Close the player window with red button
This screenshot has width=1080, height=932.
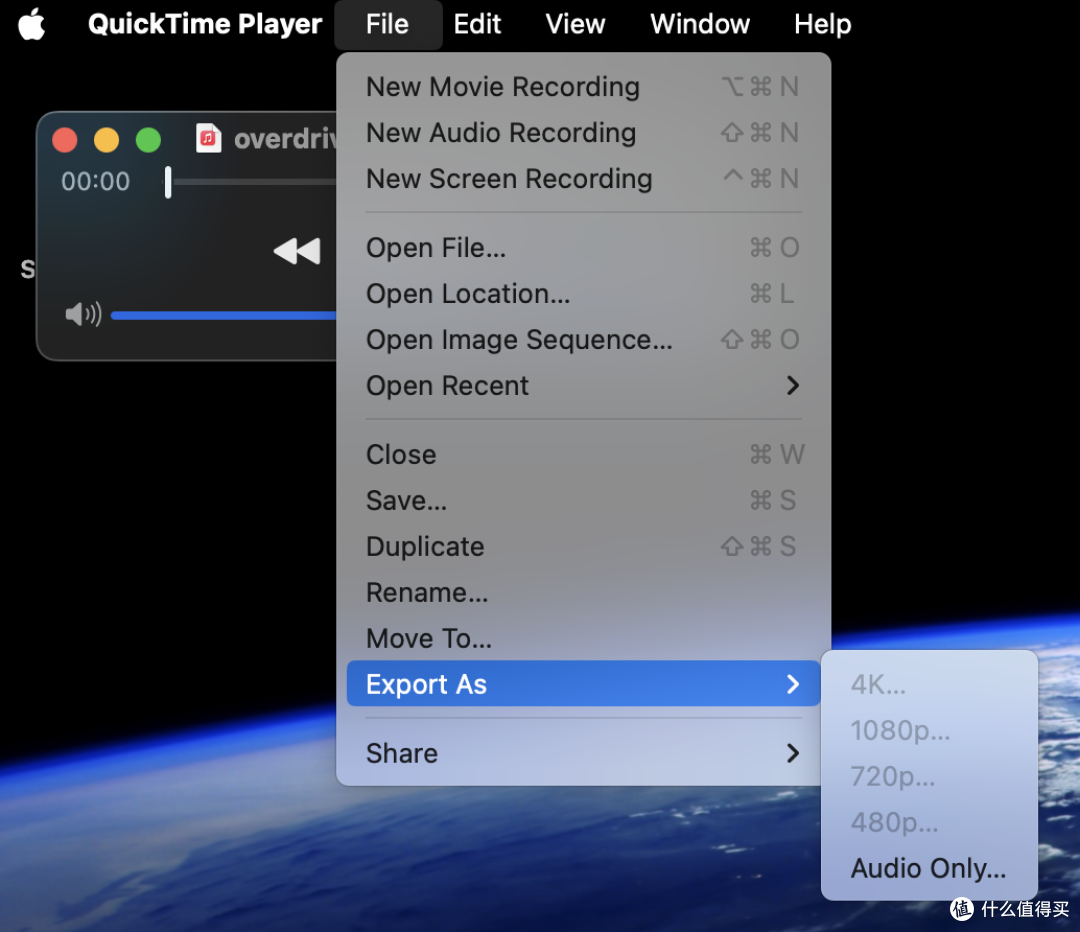(x=65, y=140)
